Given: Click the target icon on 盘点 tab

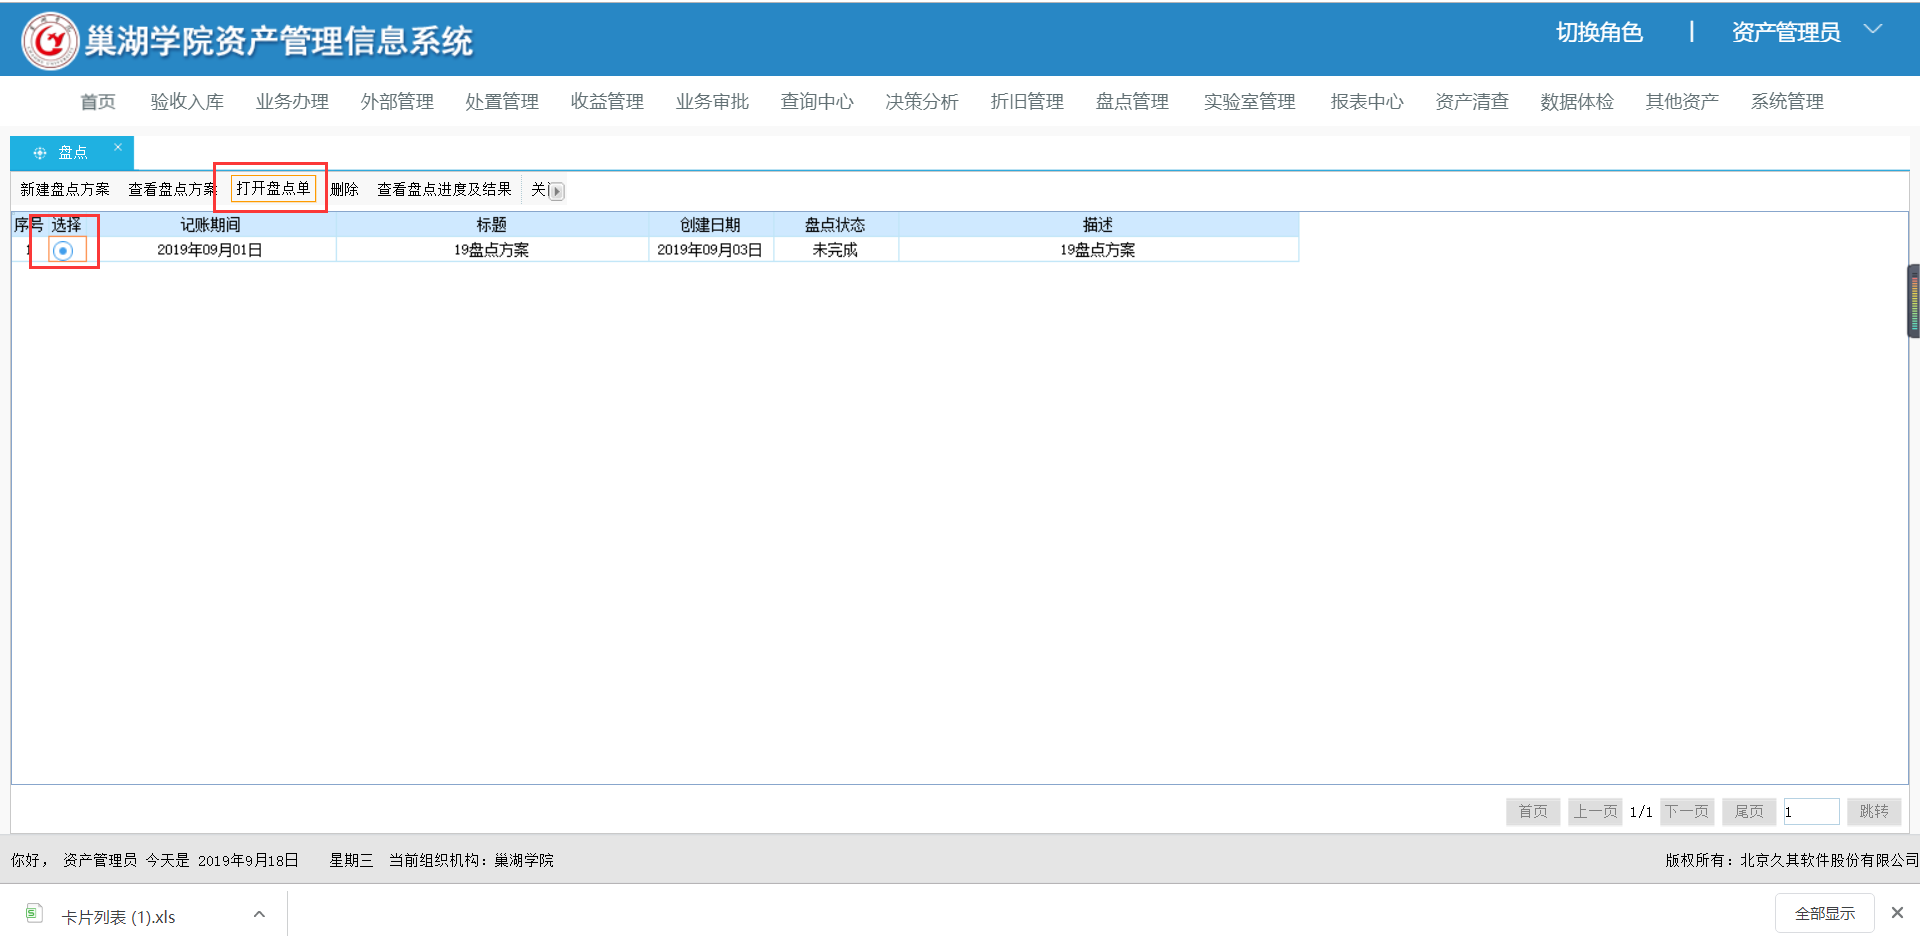Looking at the screenshot, I should pos(40,153).
